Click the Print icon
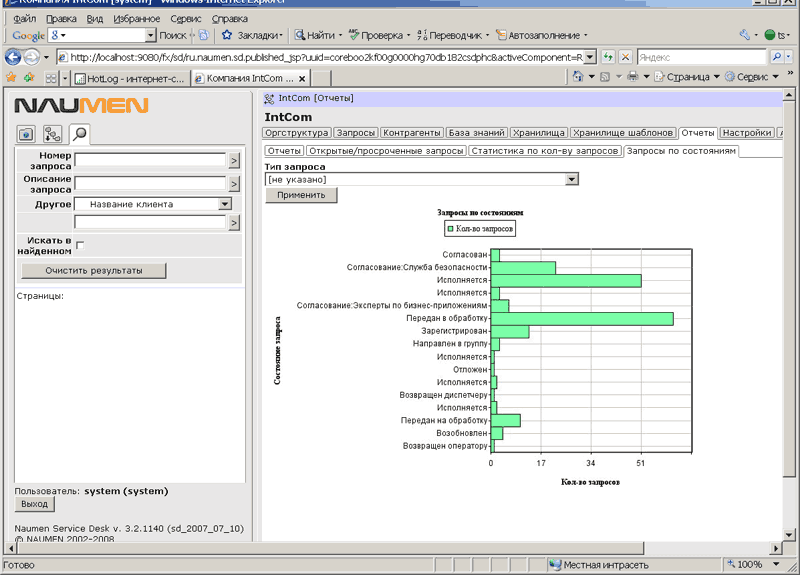Viewport: 800px width, 575px height. pyautogui.click(x=633, y=77)
